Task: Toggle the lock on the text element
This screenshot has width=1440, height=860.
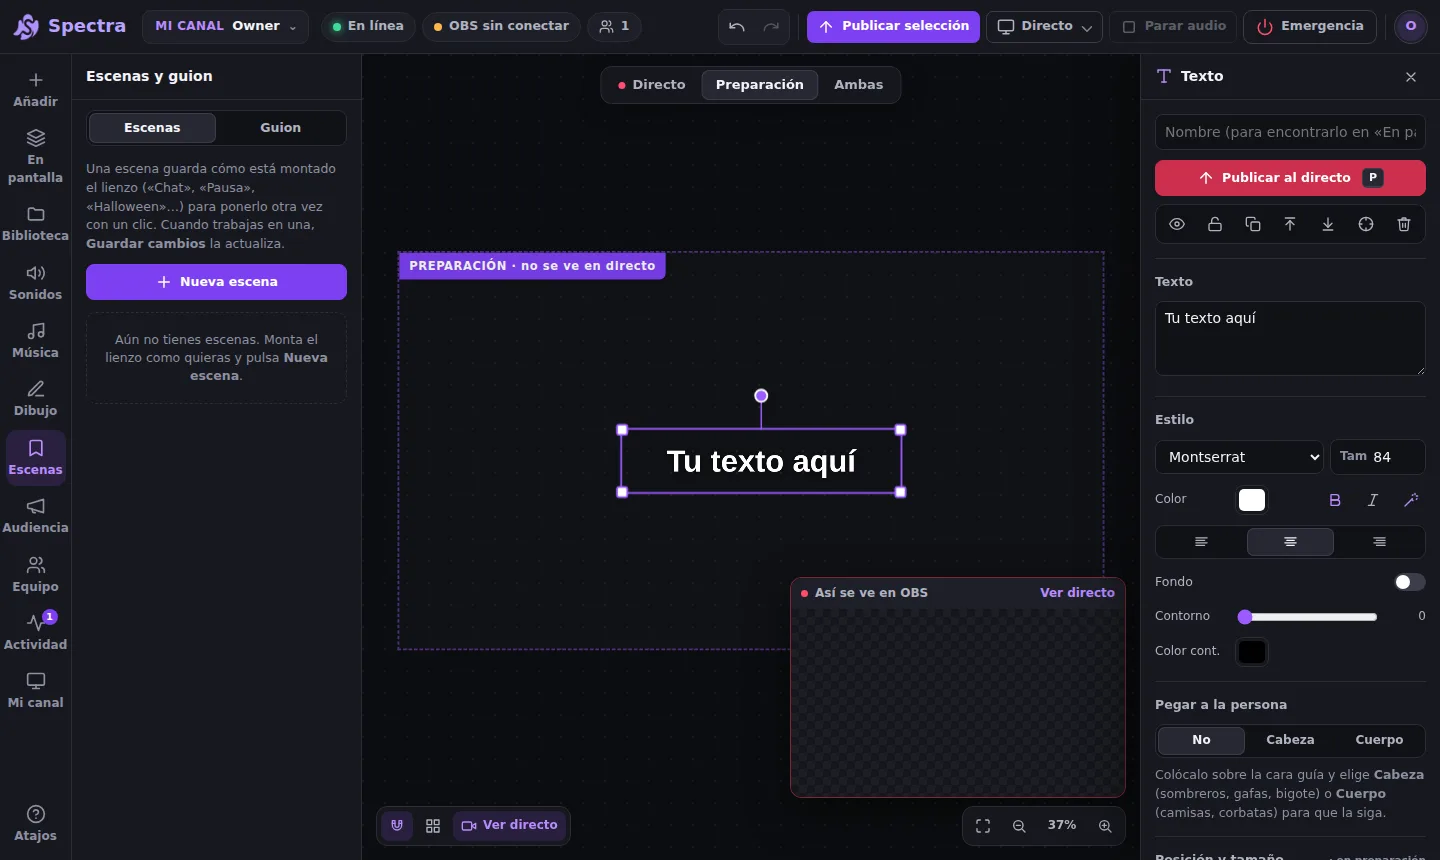Action: point(1215,224)
